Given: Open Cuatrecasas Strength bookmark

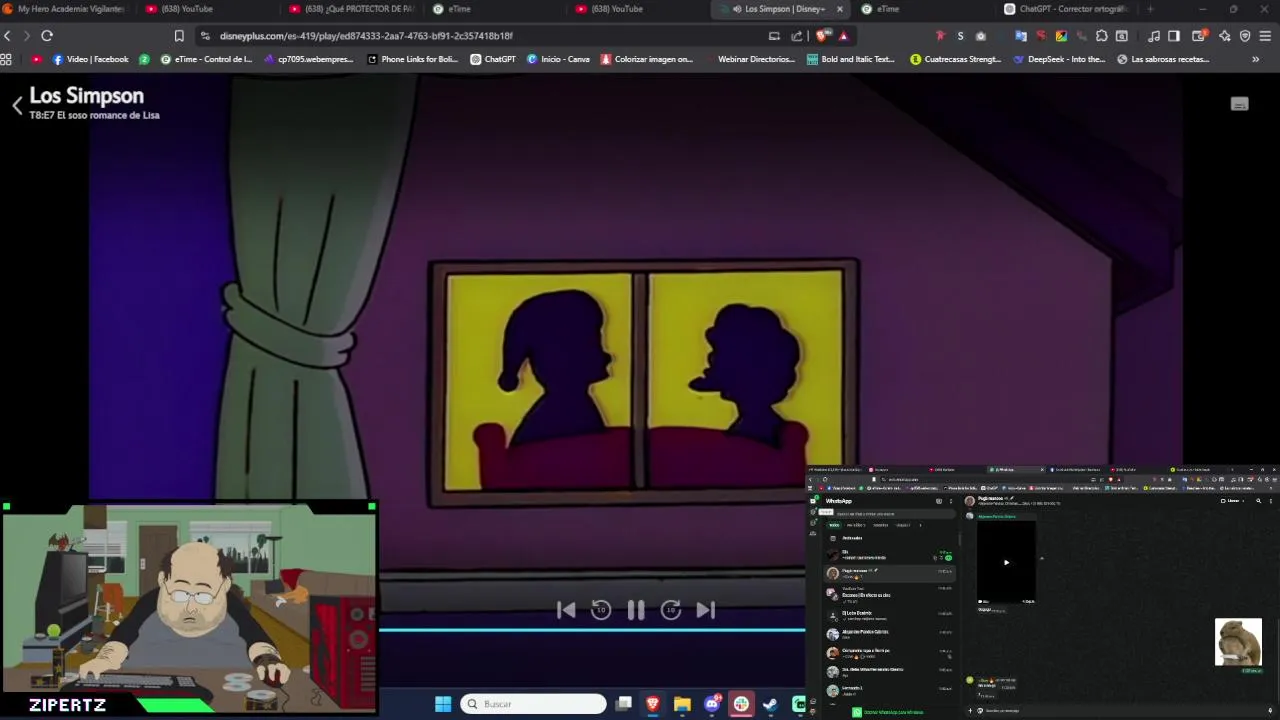Looking at the screenshot, I should [x=956, y=59].
